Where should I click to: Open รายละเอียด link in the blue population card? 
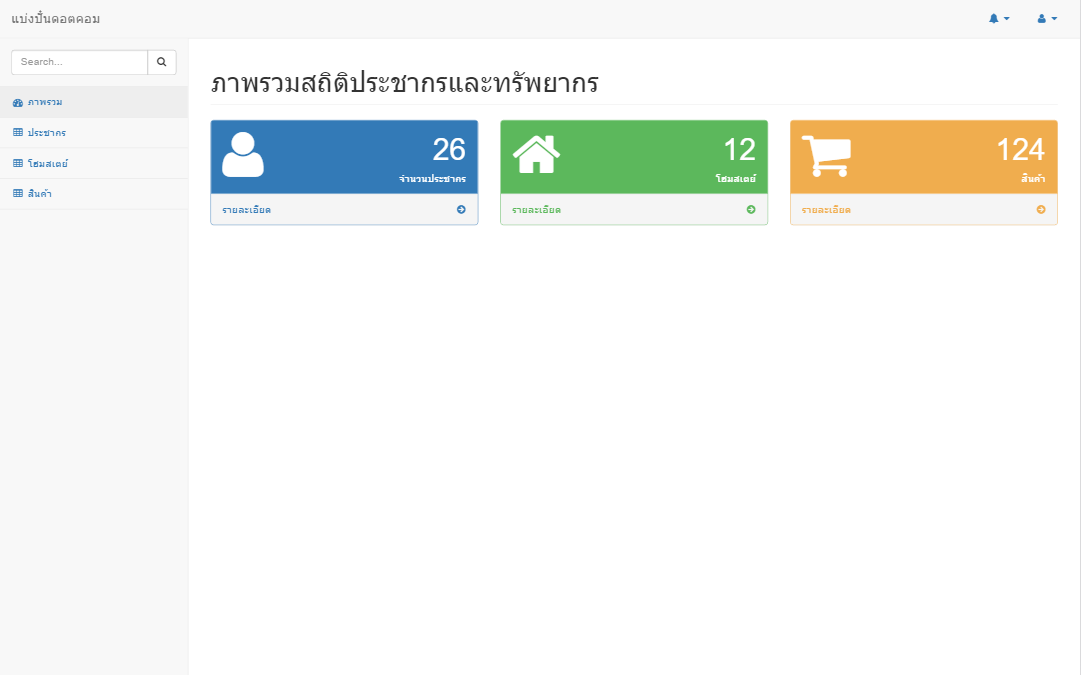point(247,210)
